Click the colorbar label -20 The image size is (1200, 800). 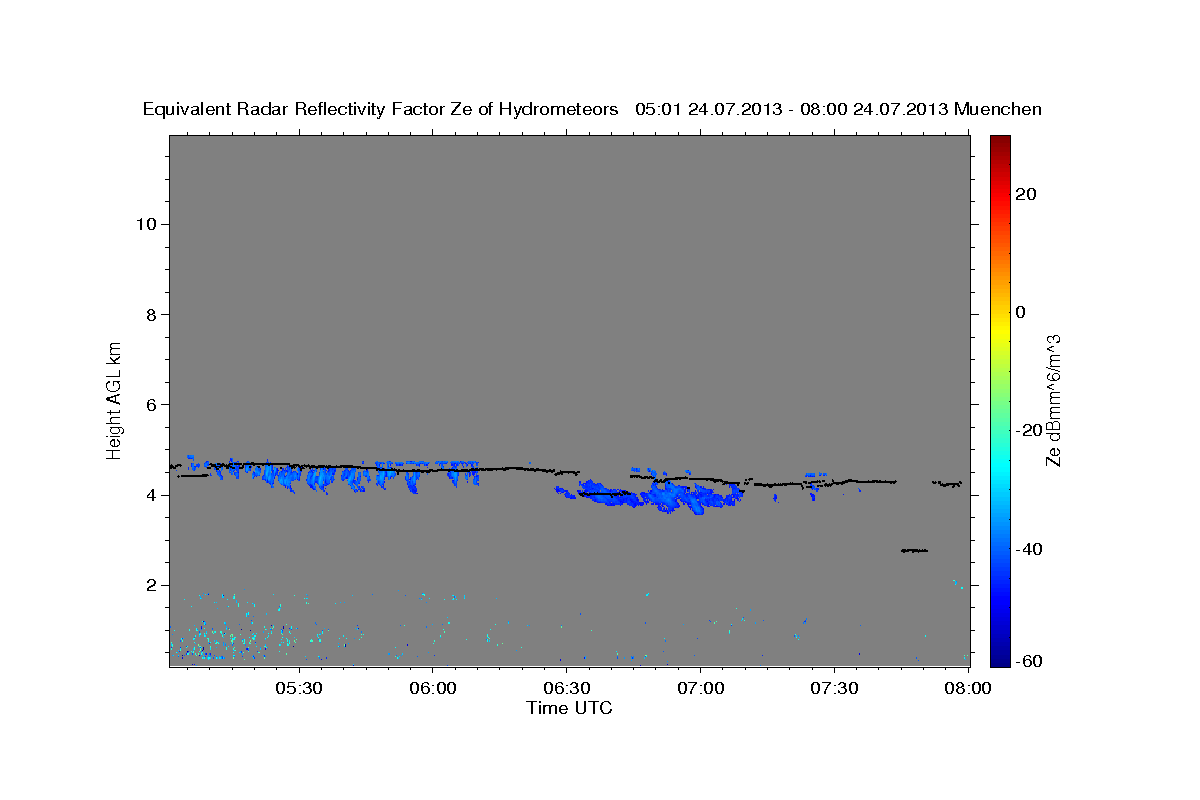coord(1028,430)
